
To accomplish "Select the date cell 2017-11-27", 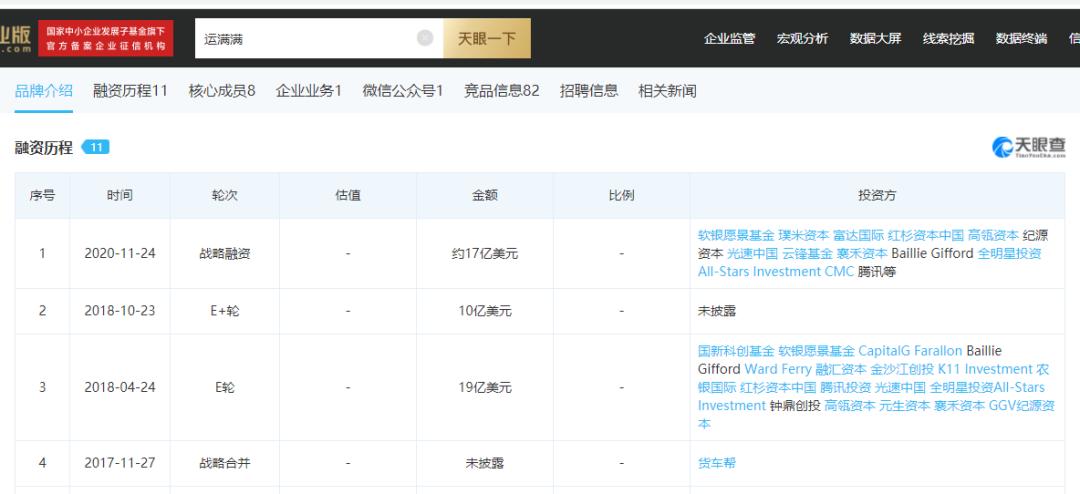I will coord(120,463).
